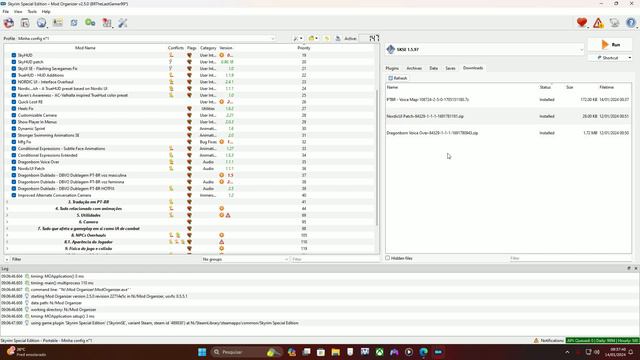640x360 pixels.
Task: Open the Tools menu
Action: 32,11
